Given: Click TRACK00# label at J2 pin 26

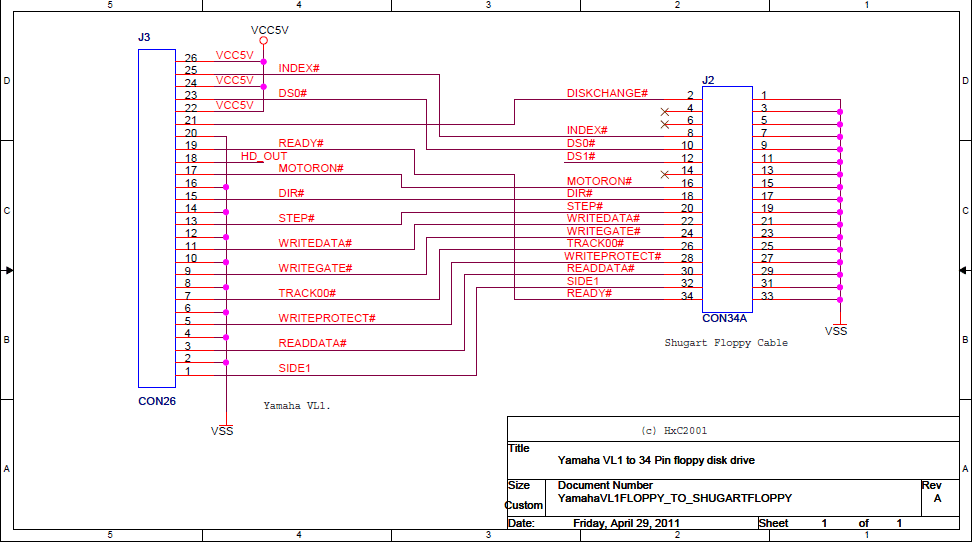Looking at the screenshot, I should [x=594, y=243].
